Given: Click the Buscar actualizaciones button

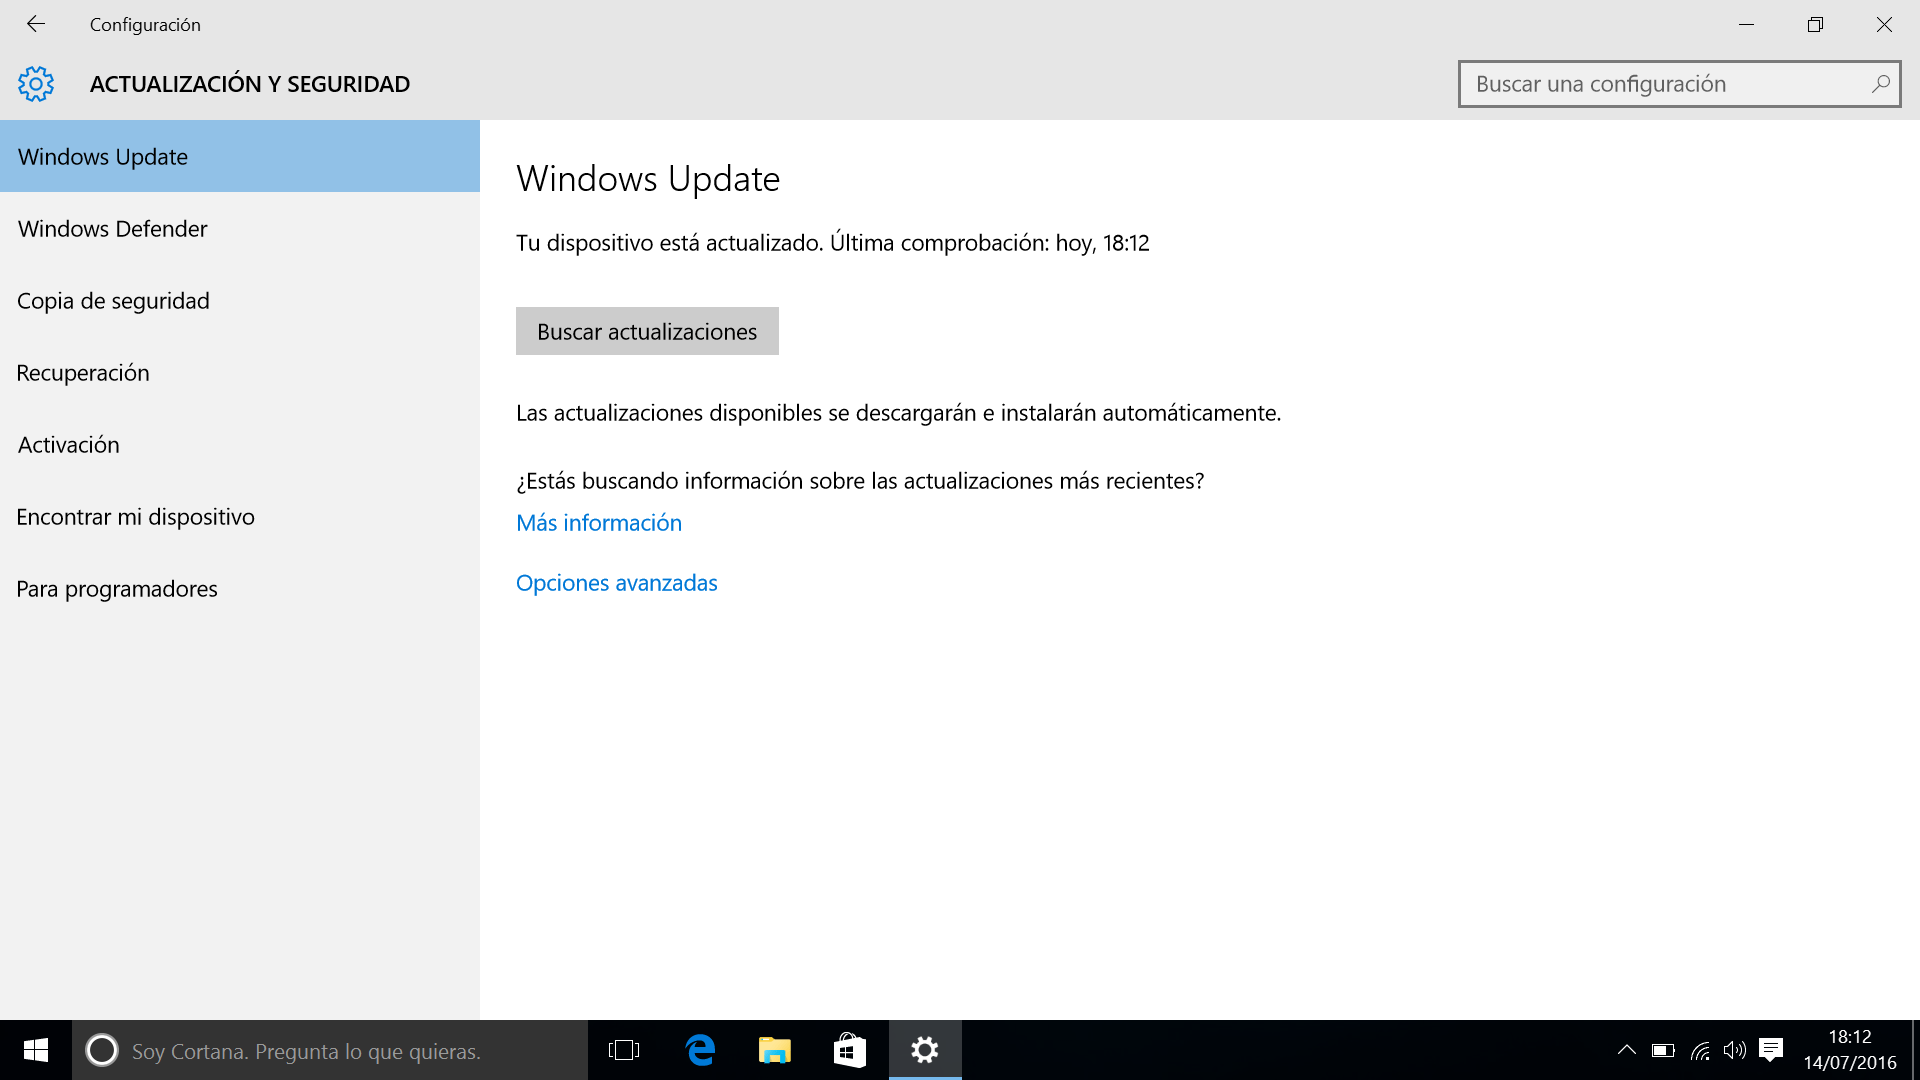Looking at the screenshot, I should (x=646, y=331).
